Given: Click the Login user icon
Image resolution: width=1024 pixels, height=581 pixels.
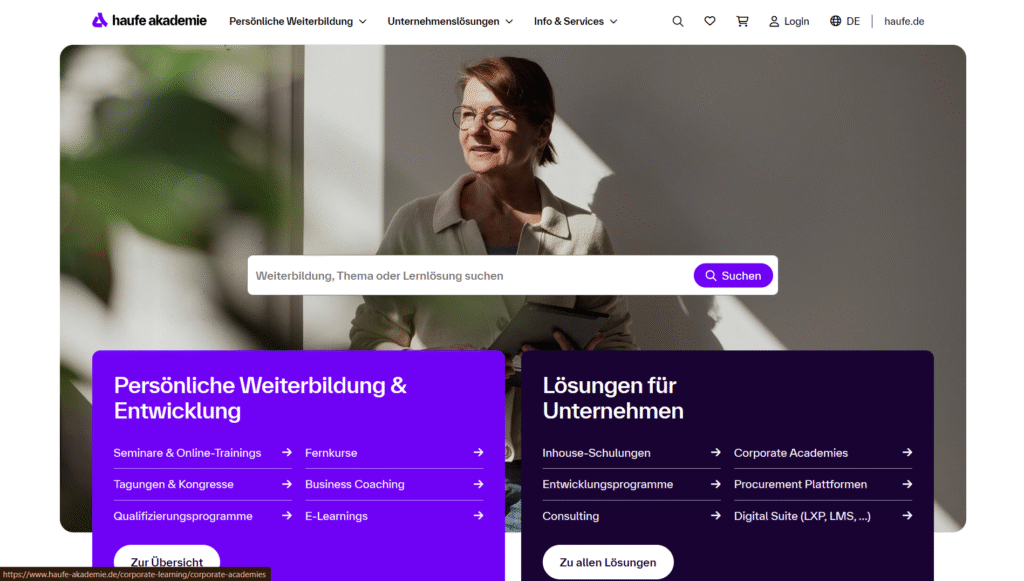Looking at the screenshot, I should point(774,22).
